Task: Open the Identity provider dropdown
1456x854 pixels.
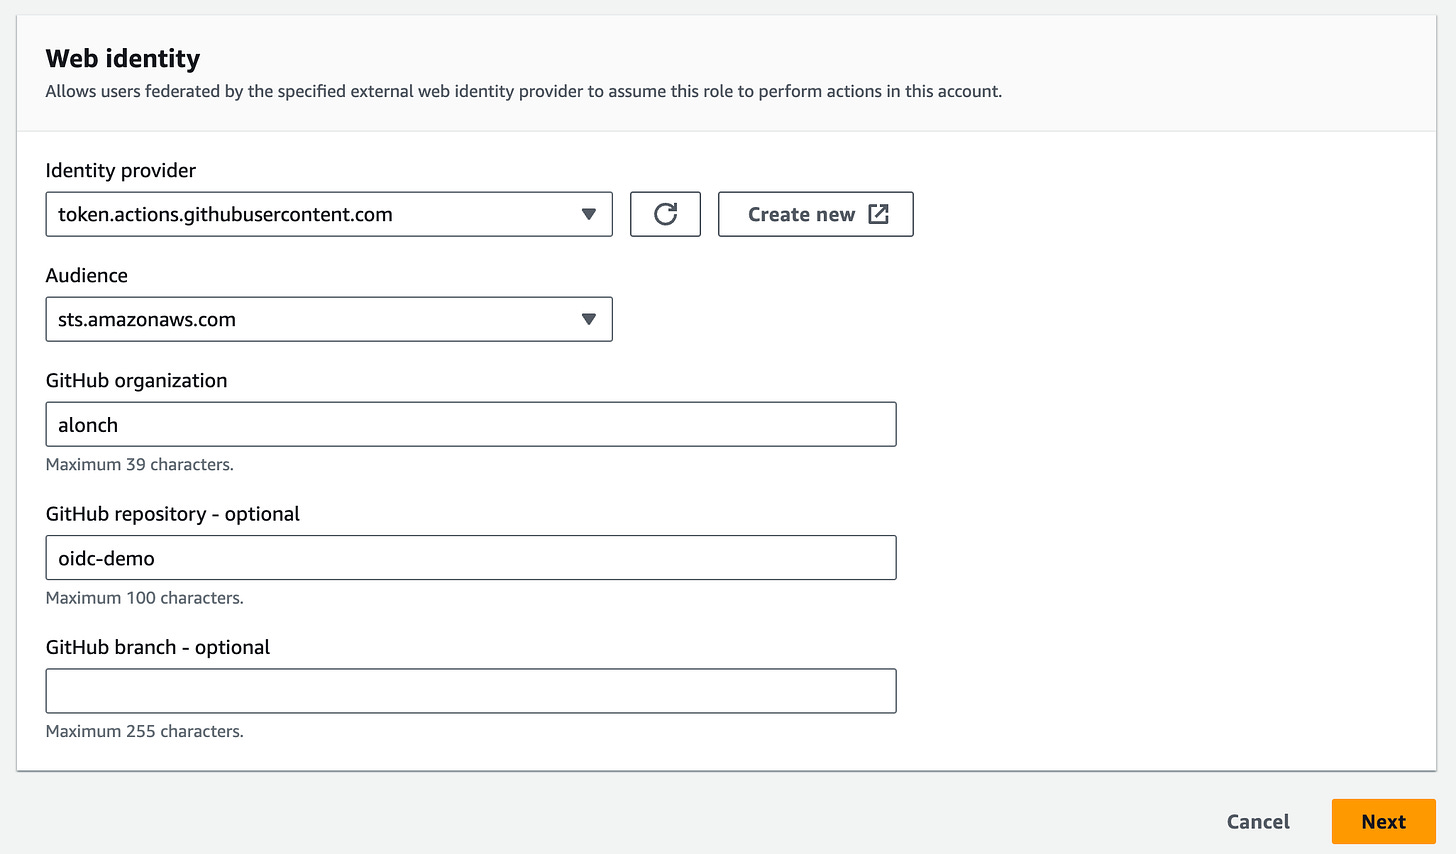Action: tap(329, 214)
